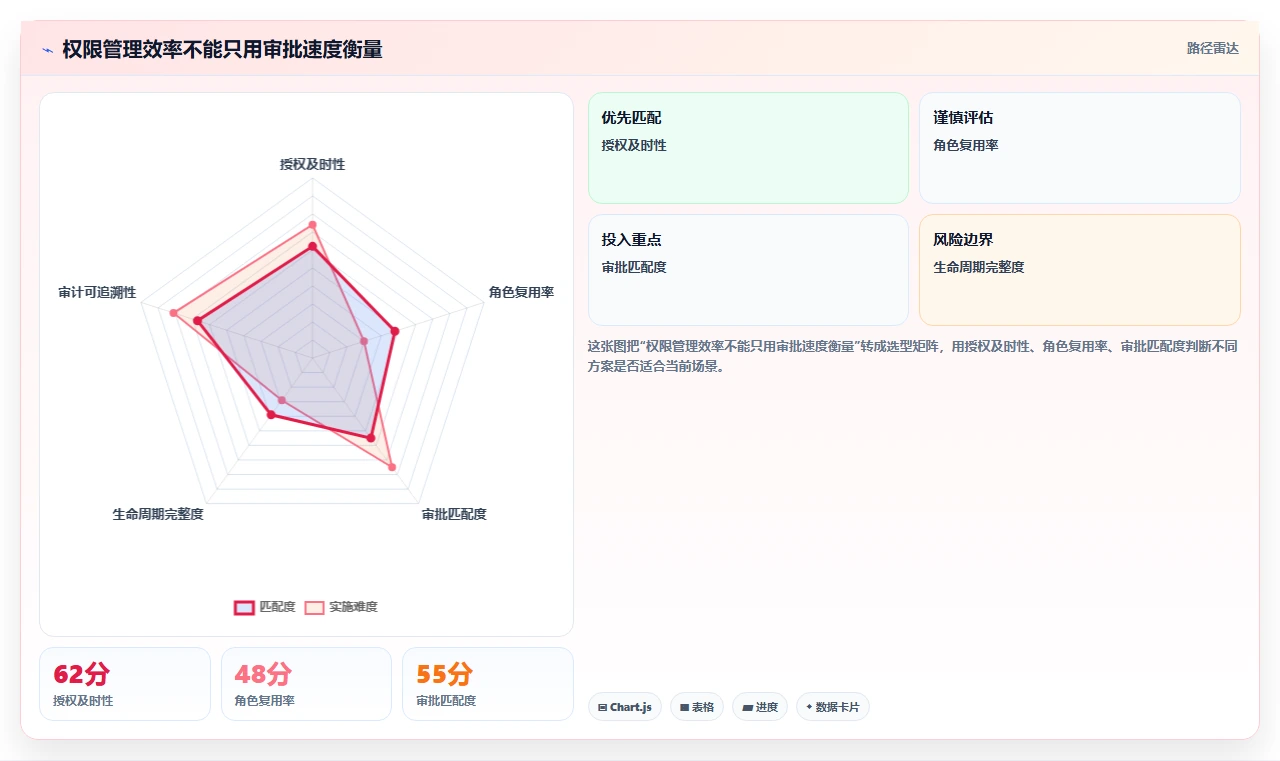The width and height of the screenshot is (1280, 761).
Task: Click the 数据卡片 tag chip
Action: pyautogui.click(x=833, y=707)
